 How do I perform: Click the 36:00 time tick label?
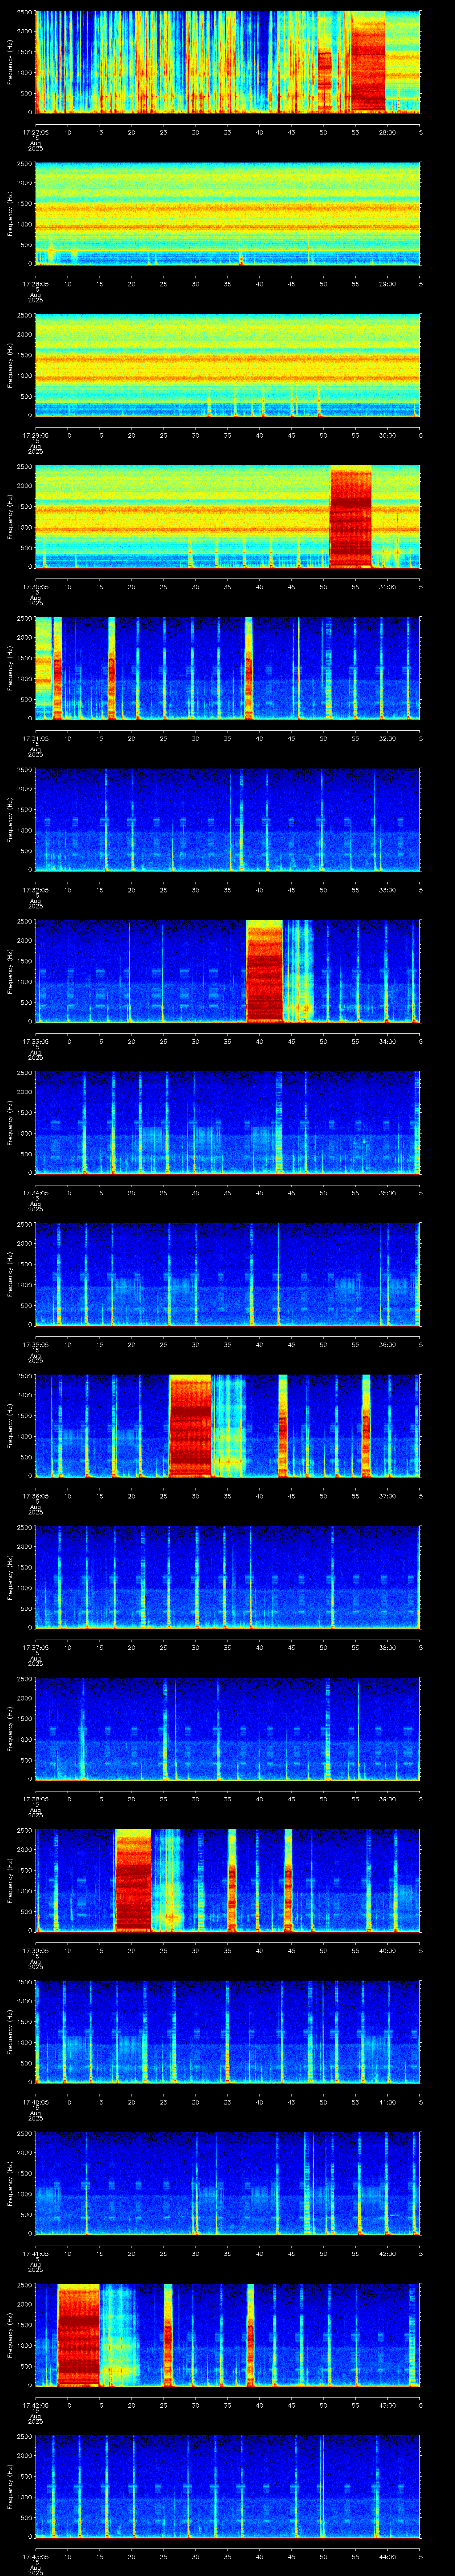click(x=387, y=1344)
